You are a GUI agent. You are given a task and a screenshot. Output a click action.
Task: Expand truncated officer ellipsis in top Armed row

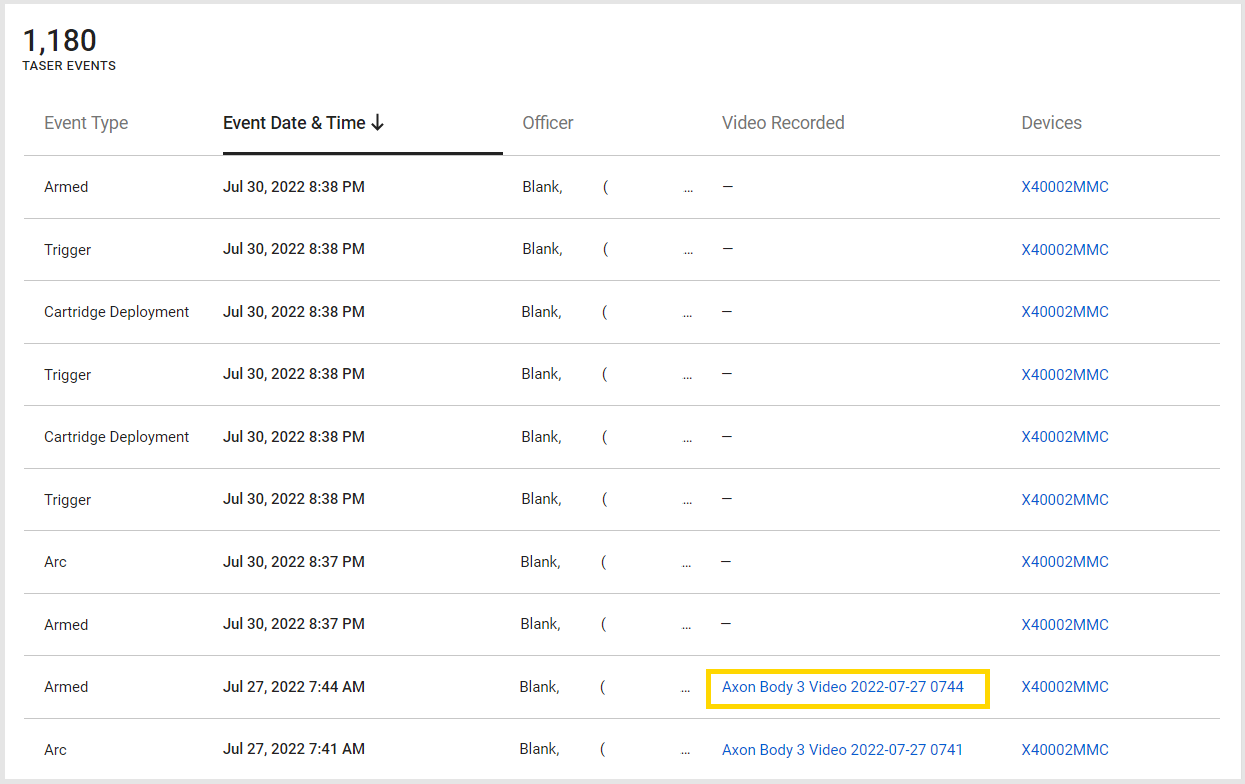[688, 188]
